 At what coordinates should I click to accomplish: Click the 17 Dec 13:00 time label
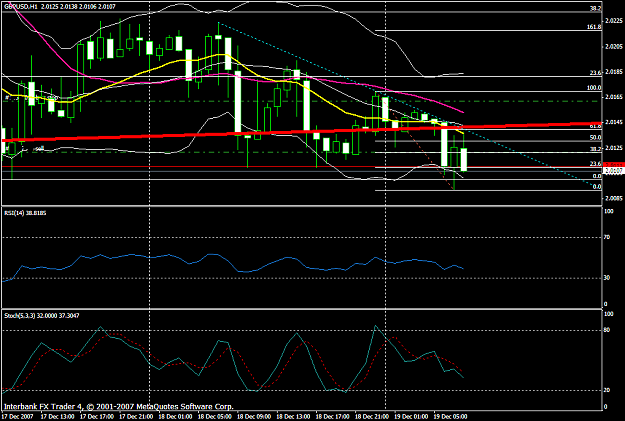(x=57, y=417)
